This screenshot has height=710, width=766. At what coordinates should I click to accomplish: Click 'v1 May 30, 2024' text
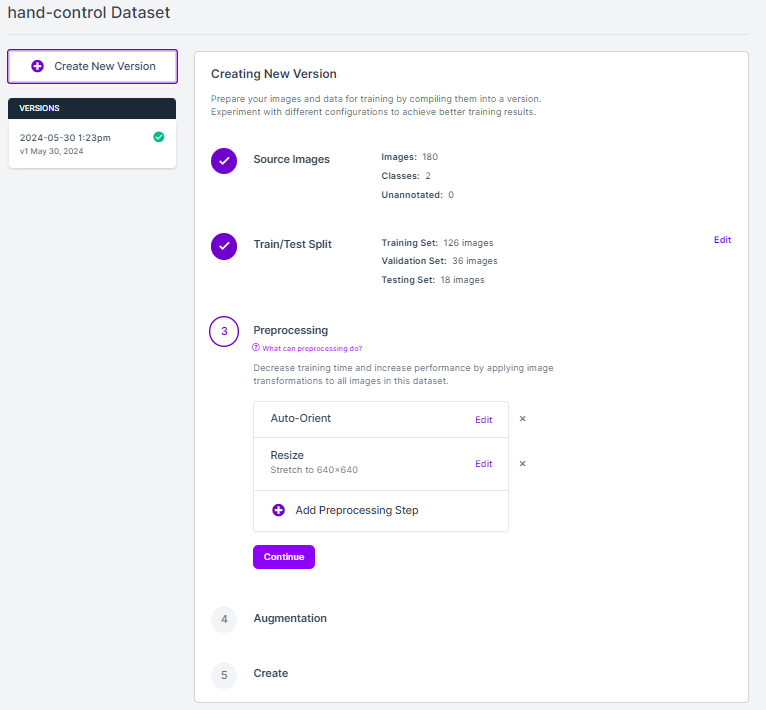click(x=52, y=151)
